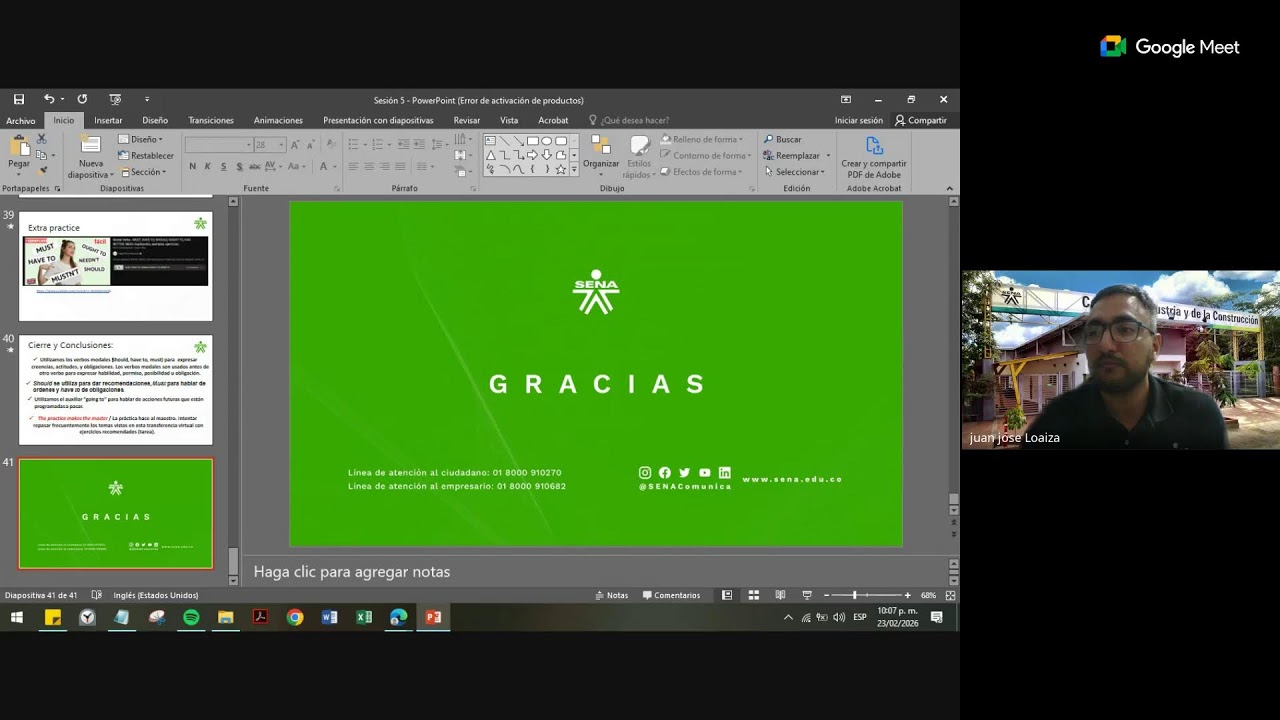Align text to the left
The height and width of the screenshot is (720, 1280).
pyautogui.click(x=352, y=166)
